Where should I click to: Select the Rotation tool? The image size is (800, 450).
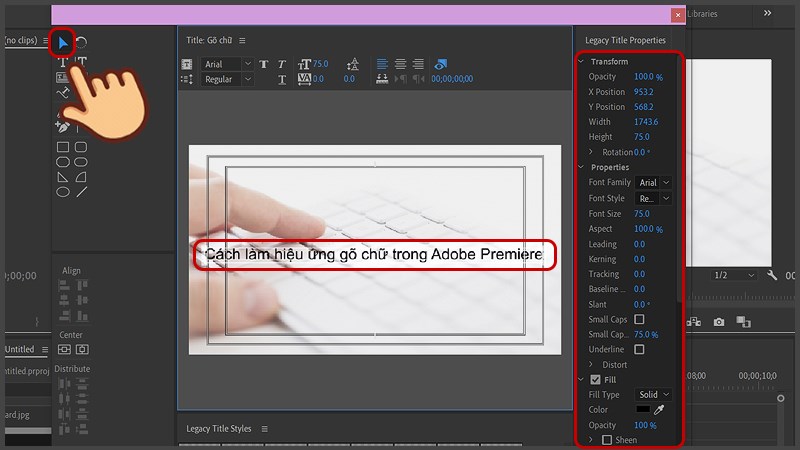pos(82,42)
